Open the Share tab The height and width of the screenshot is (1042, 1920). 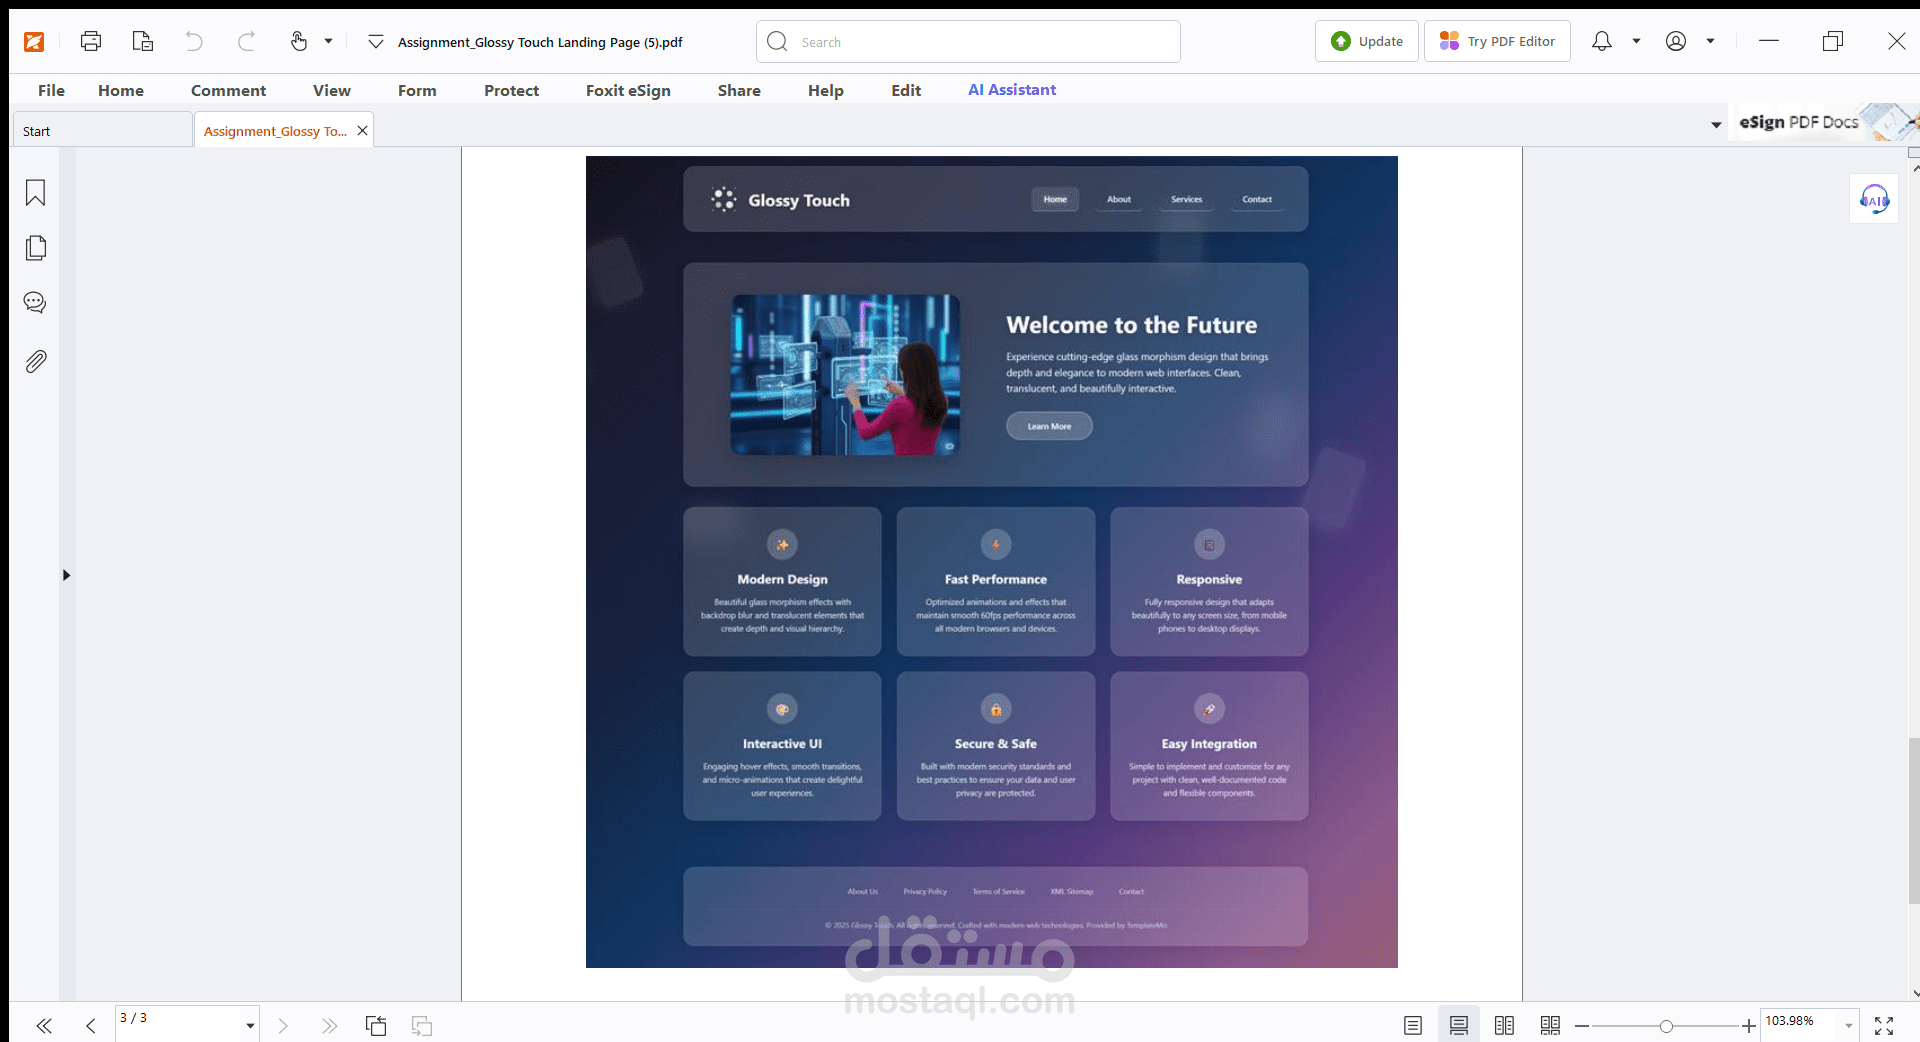pos(739,90)
